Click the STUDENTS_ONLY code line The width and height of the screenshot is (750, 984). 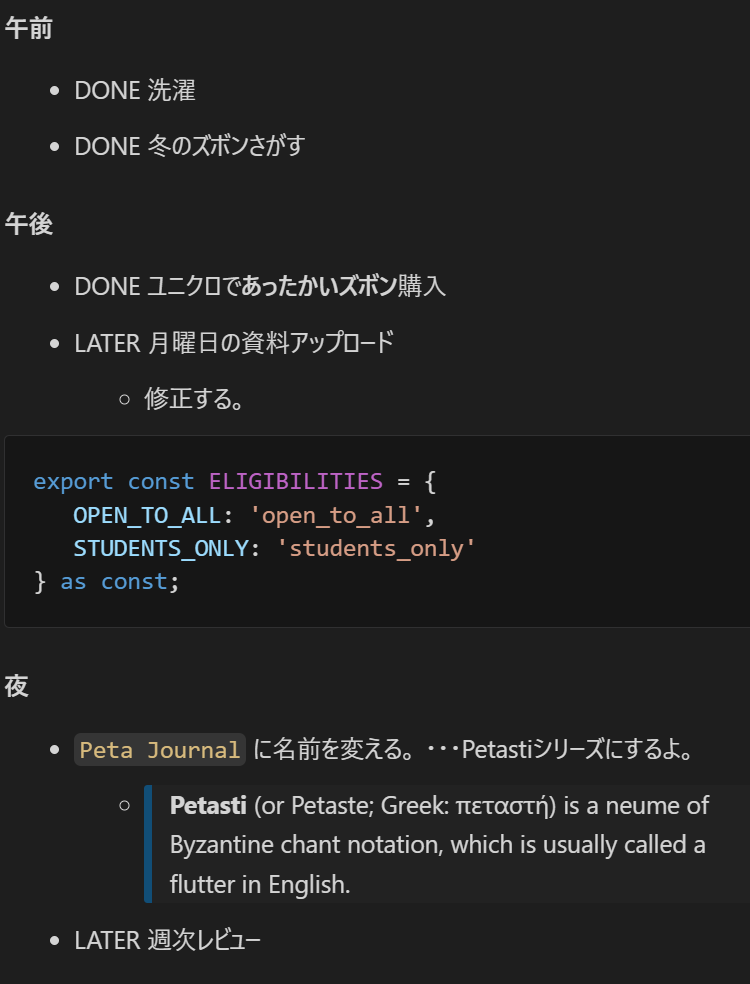click(274, 548)
